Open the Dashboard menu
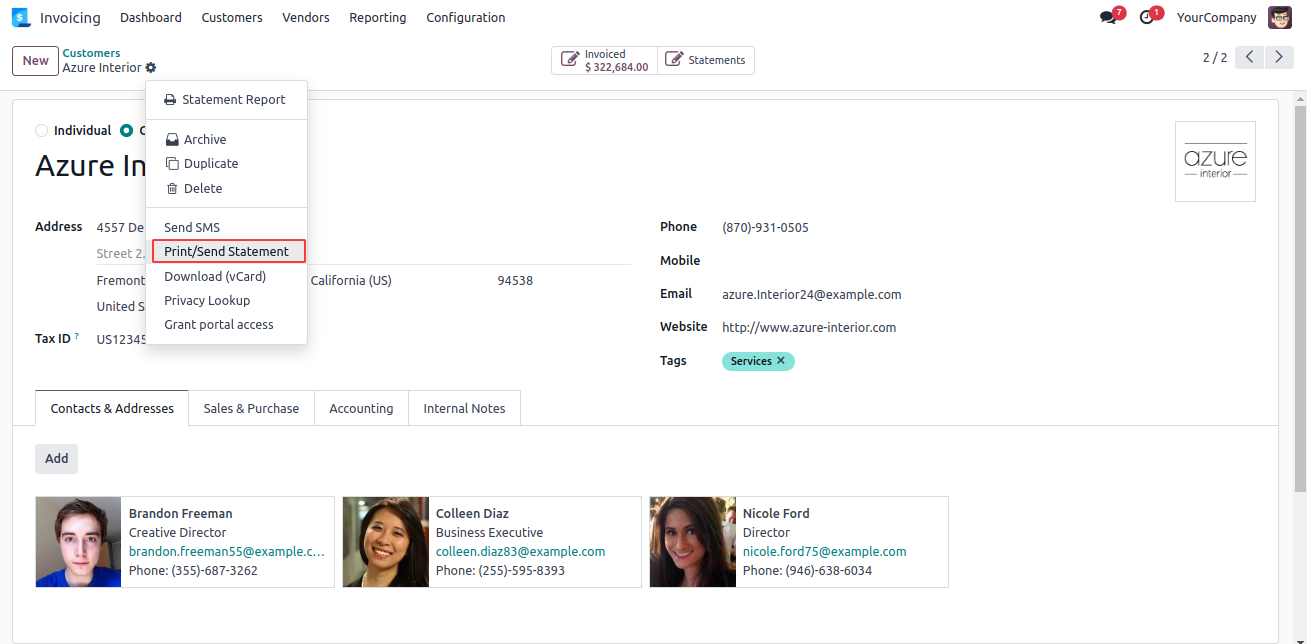The height and width of the screenshot is (644, 1307). tap(151, 17)
